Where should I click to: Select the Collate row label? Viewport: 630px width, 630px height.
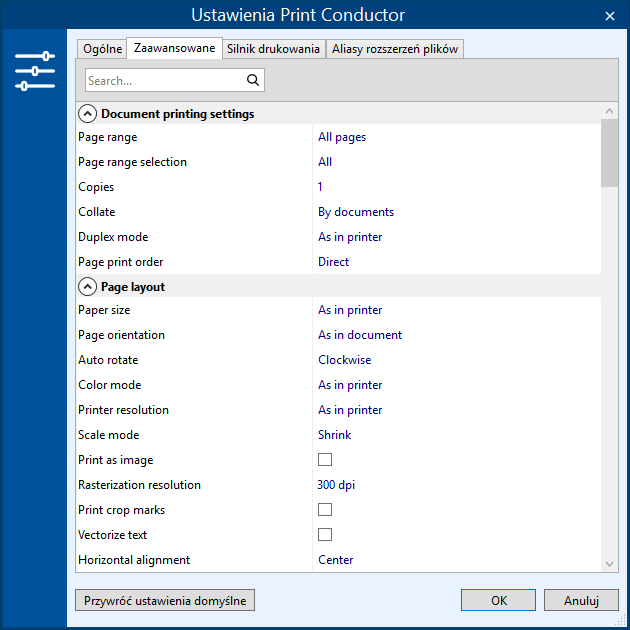(x=96, y=212)
